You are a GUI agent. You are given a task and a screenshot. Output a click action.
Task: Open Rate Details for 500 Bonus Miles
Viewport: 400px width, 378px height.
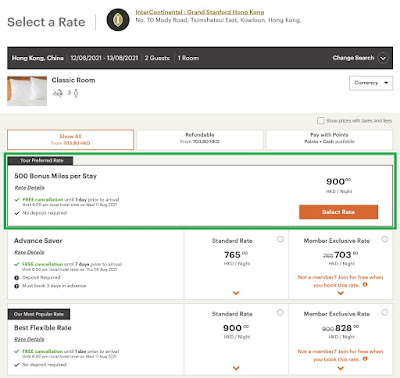coord(29,188)
